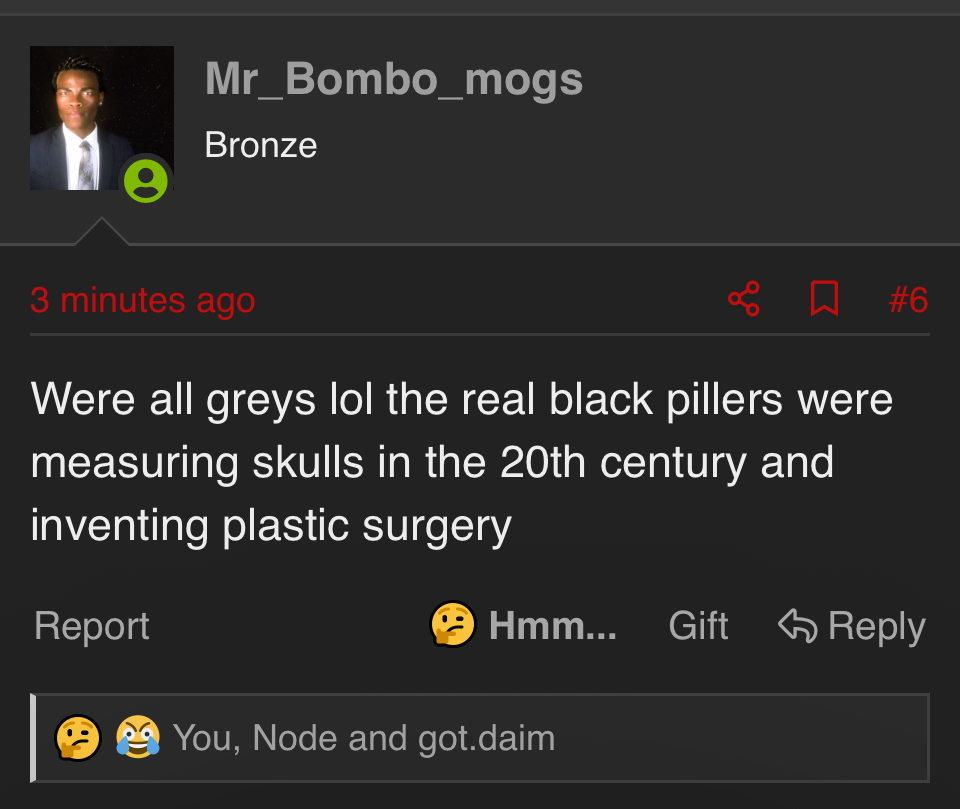Open Mr_Bombo_mogs profile via username
The height and width of the screenshot is (809, 960).
(x=394, y=79)
